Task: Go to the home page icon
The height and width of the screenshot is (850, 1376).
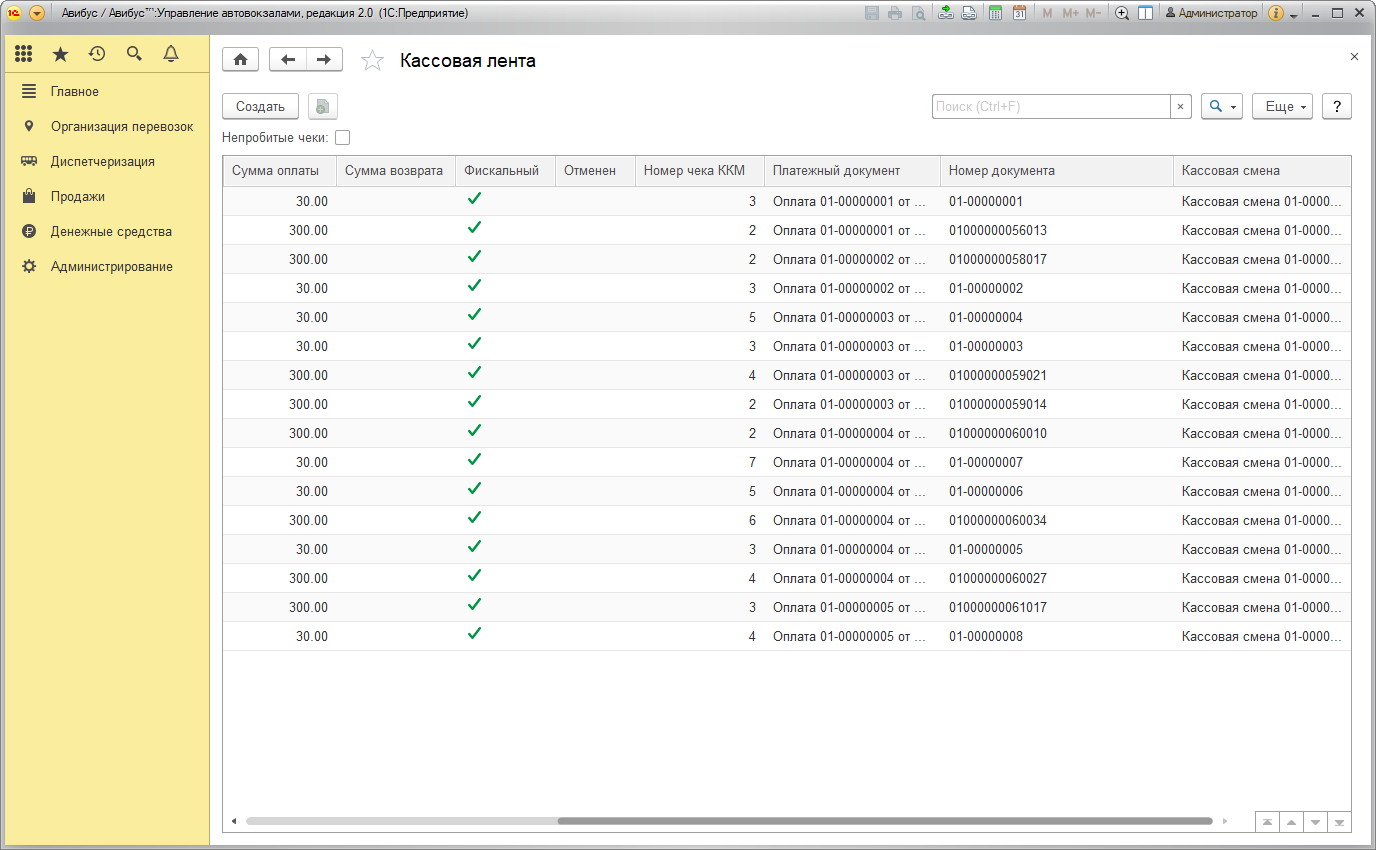Action: tap(240, 60)
